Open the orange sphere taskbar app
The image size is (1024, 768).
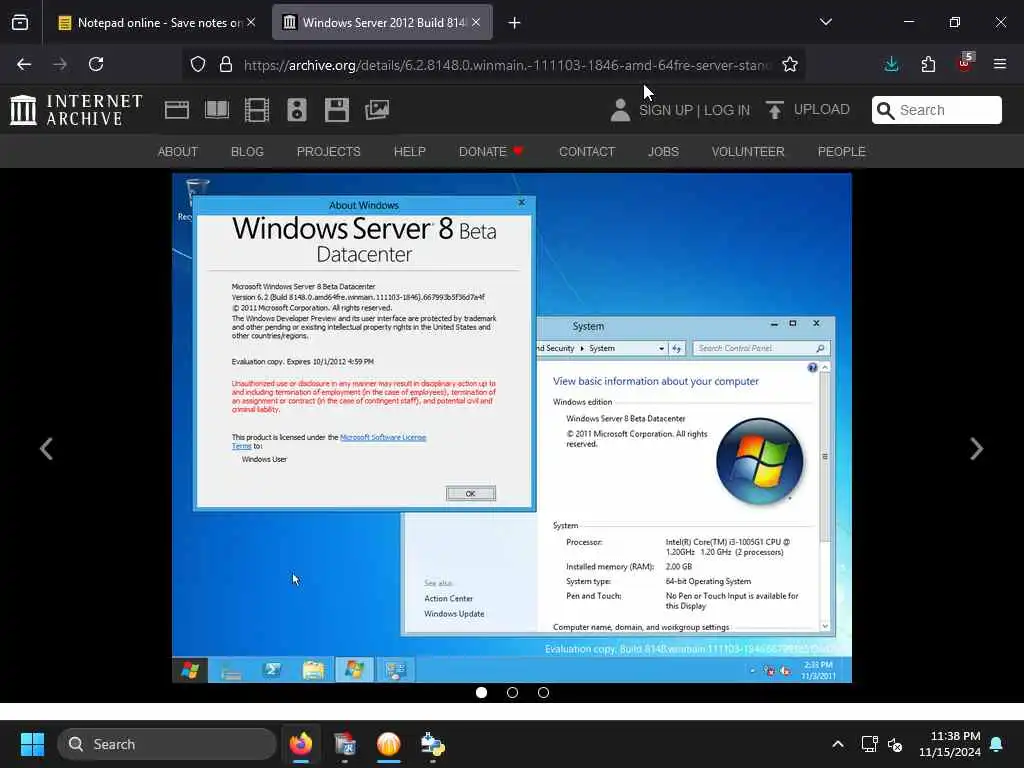(x=389, y=744)
